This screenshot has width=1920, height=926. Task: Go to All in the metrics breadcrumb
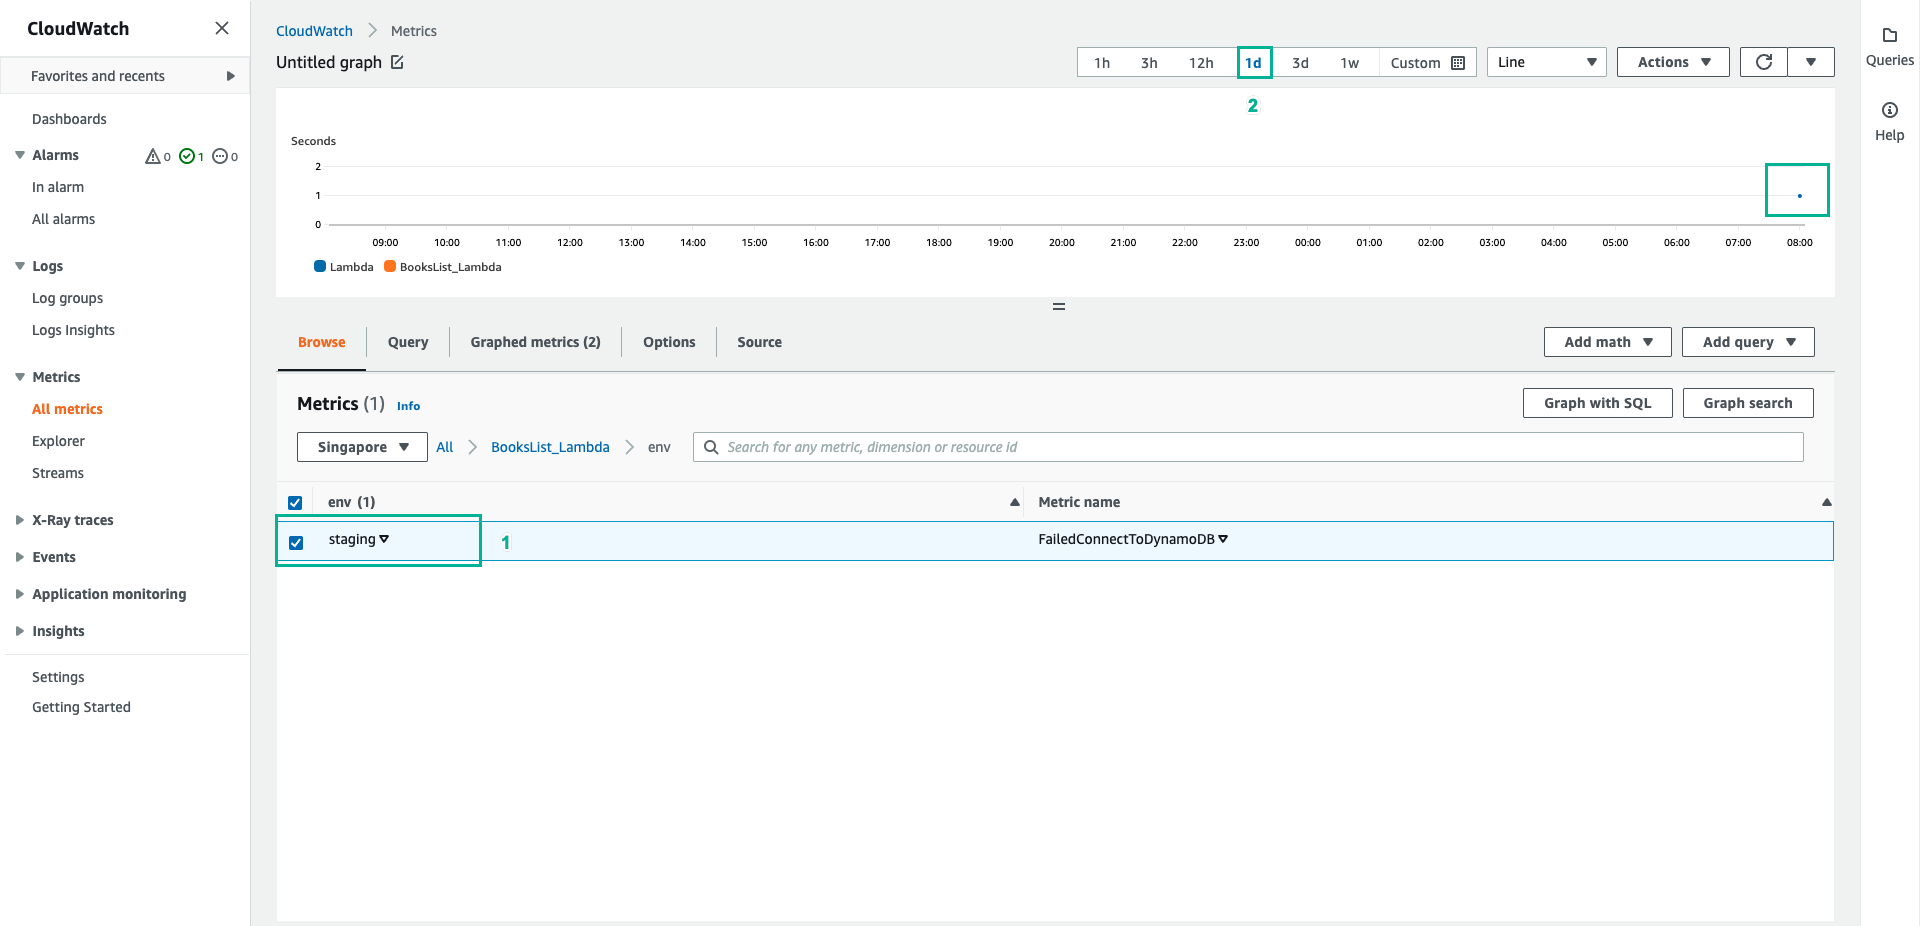tap(444, 447)
